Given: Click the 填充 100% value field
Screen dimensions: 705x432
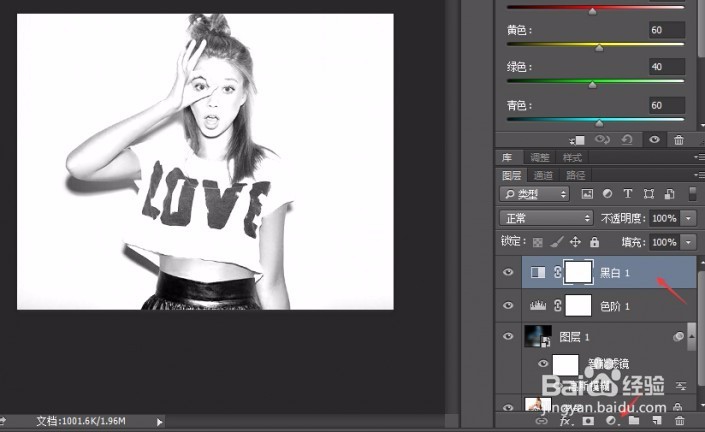Looking at the screenshot, I should pos(665,242).
